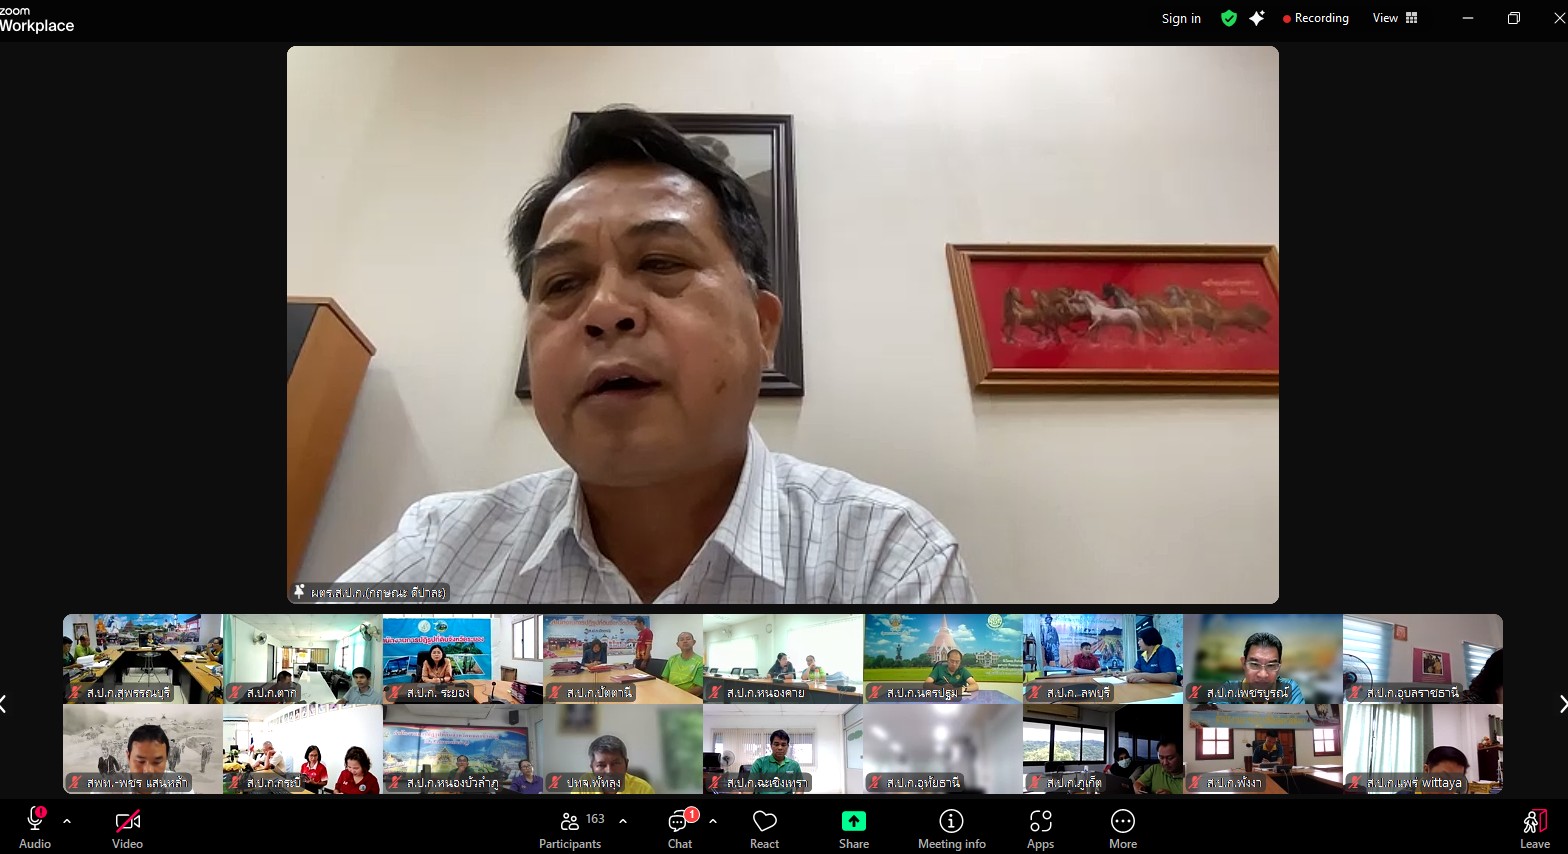Select the ส.ป.ก.แพร่ wittaya participant thumbnail

(x=1423, y=749)
